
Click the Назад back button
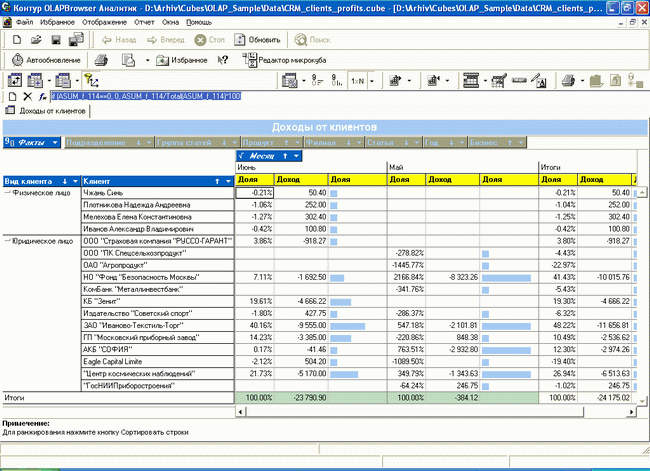tap(119, 40)
